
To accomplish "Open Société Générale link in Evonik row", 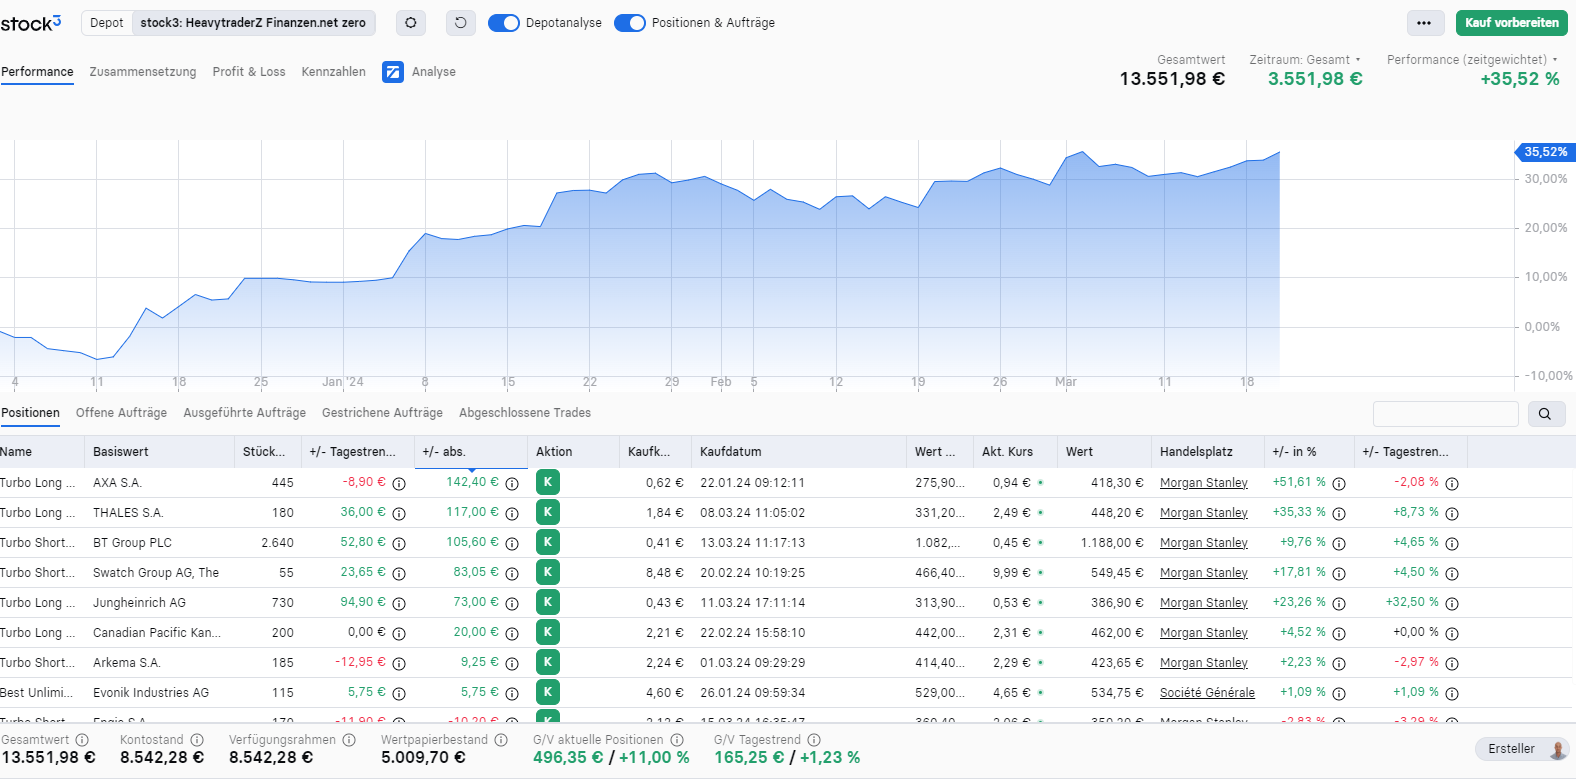I will coord(1207,693).
